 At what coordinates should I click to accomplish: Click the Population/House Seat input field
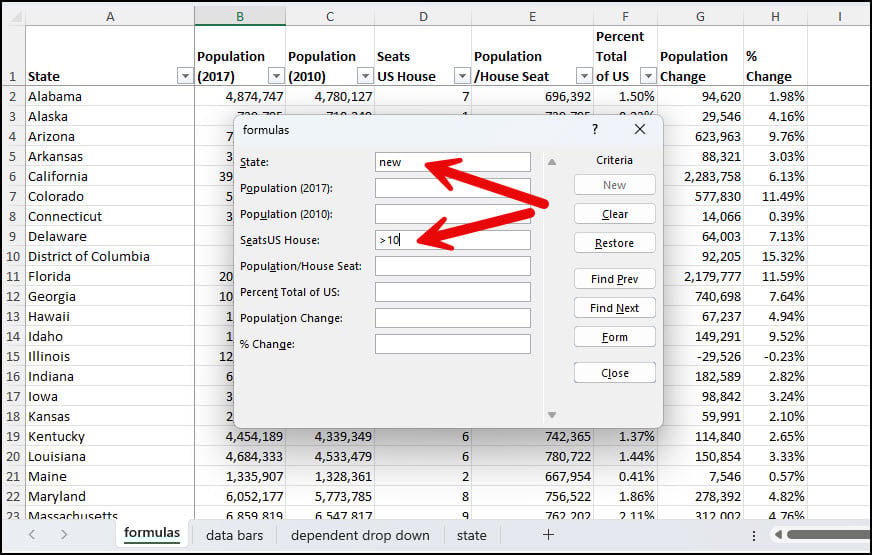tap(453, 266)
